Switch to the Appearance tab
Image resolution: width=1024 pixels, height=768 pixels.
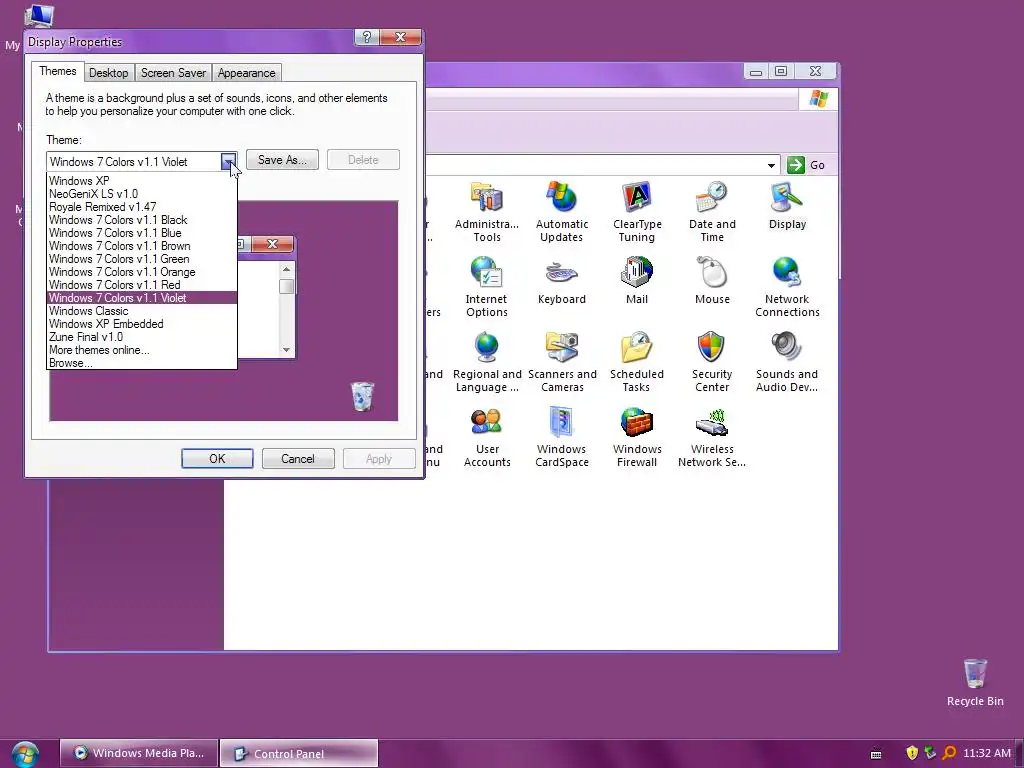[x=246, y=73]
